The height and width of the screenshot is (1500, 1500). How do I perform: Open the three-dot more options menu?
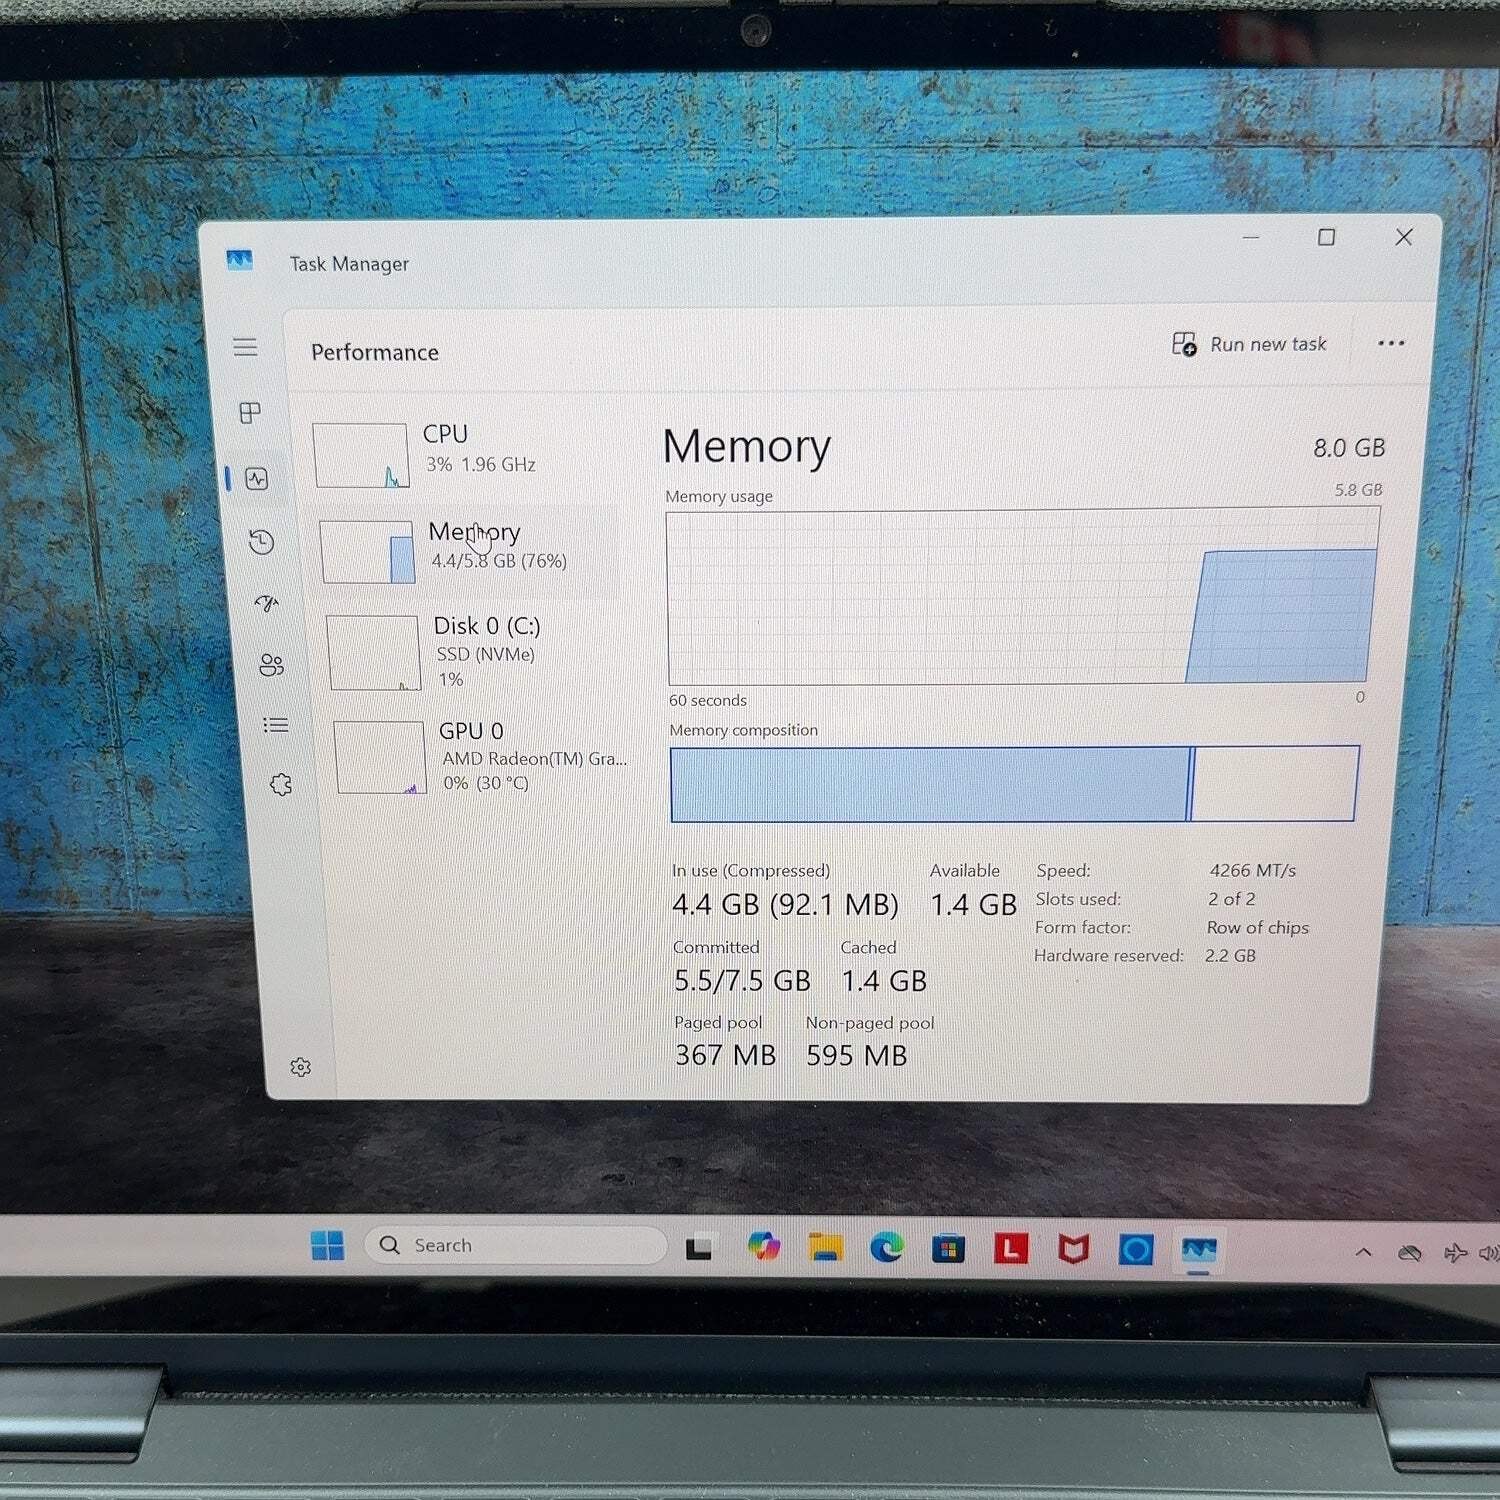coord(1391,343)
